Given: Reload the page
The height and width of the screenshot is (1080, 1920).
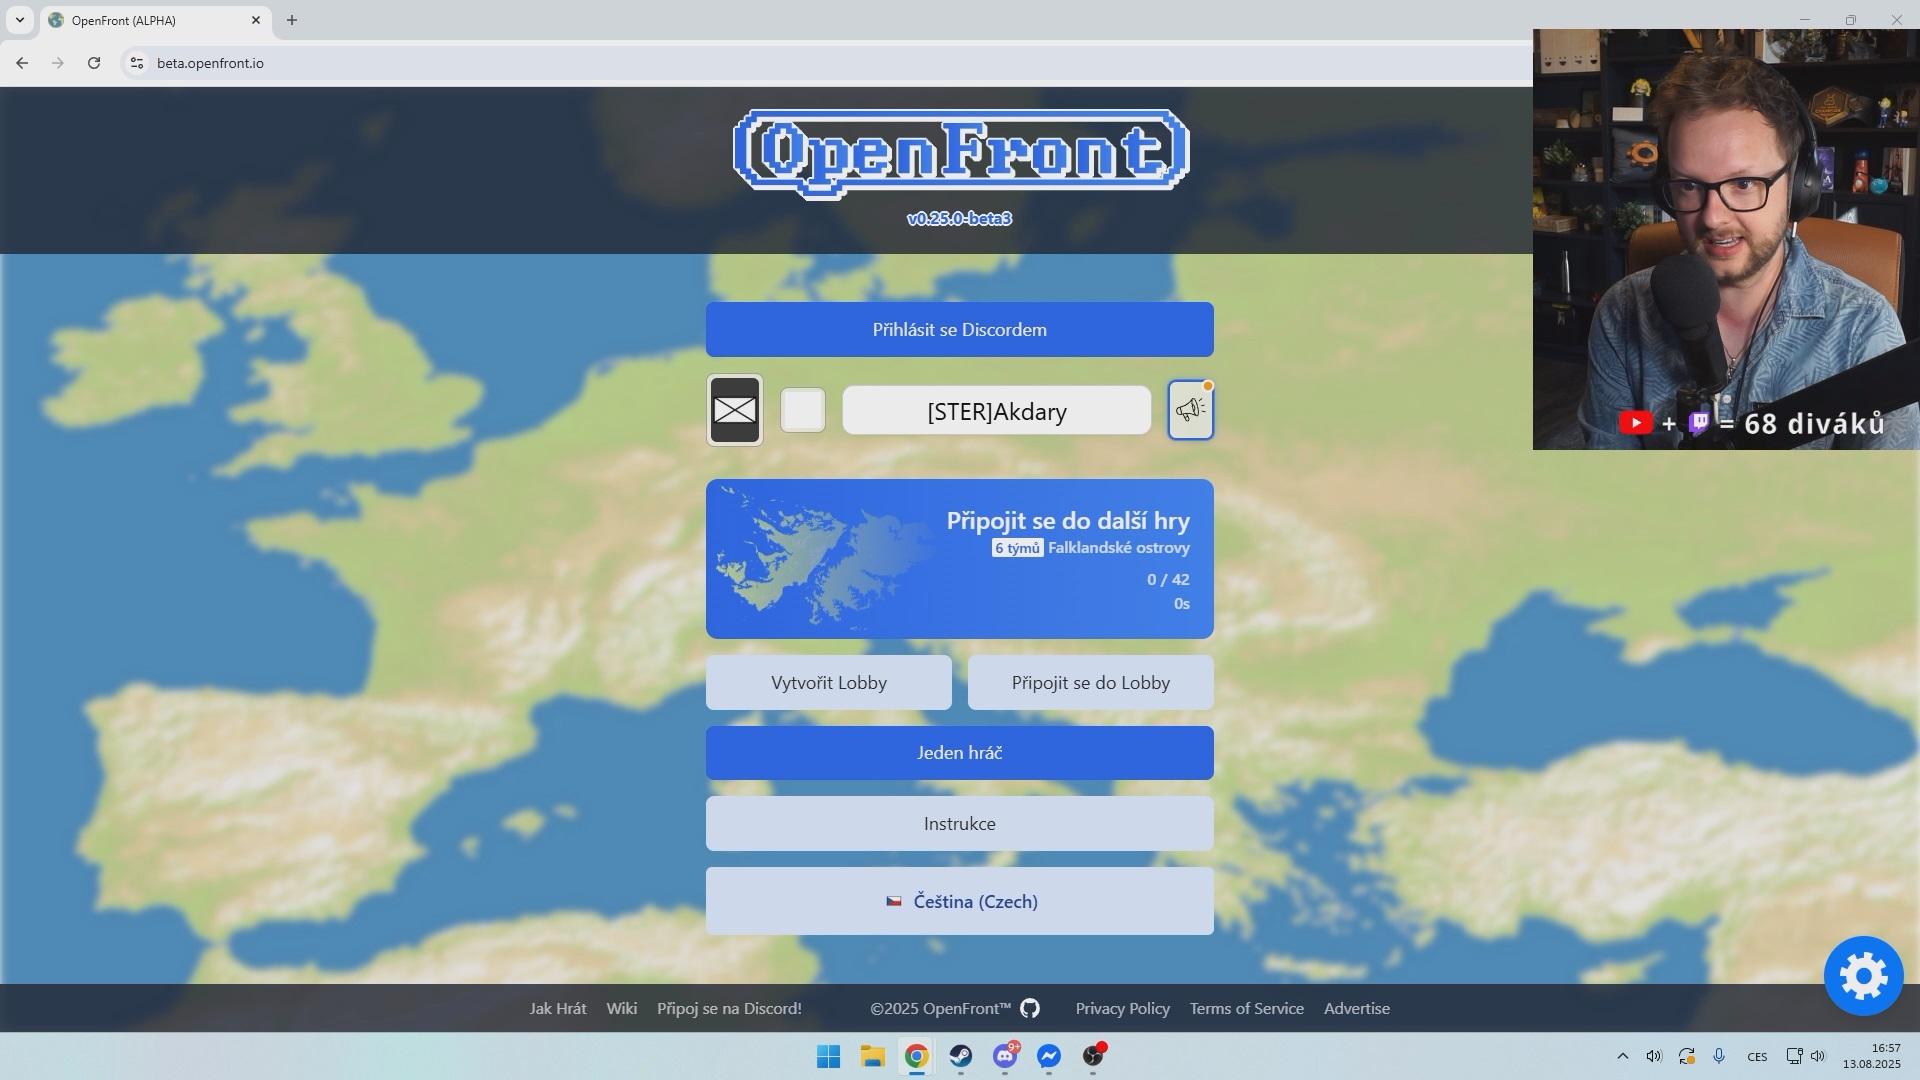Looking at the screenshot, I should [94, 63].
